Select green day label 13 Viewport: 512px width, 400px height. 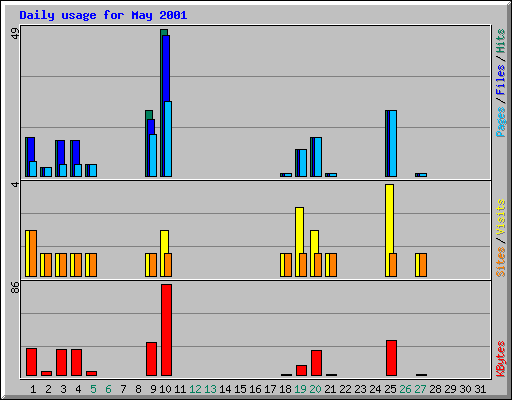coord(210,389)
